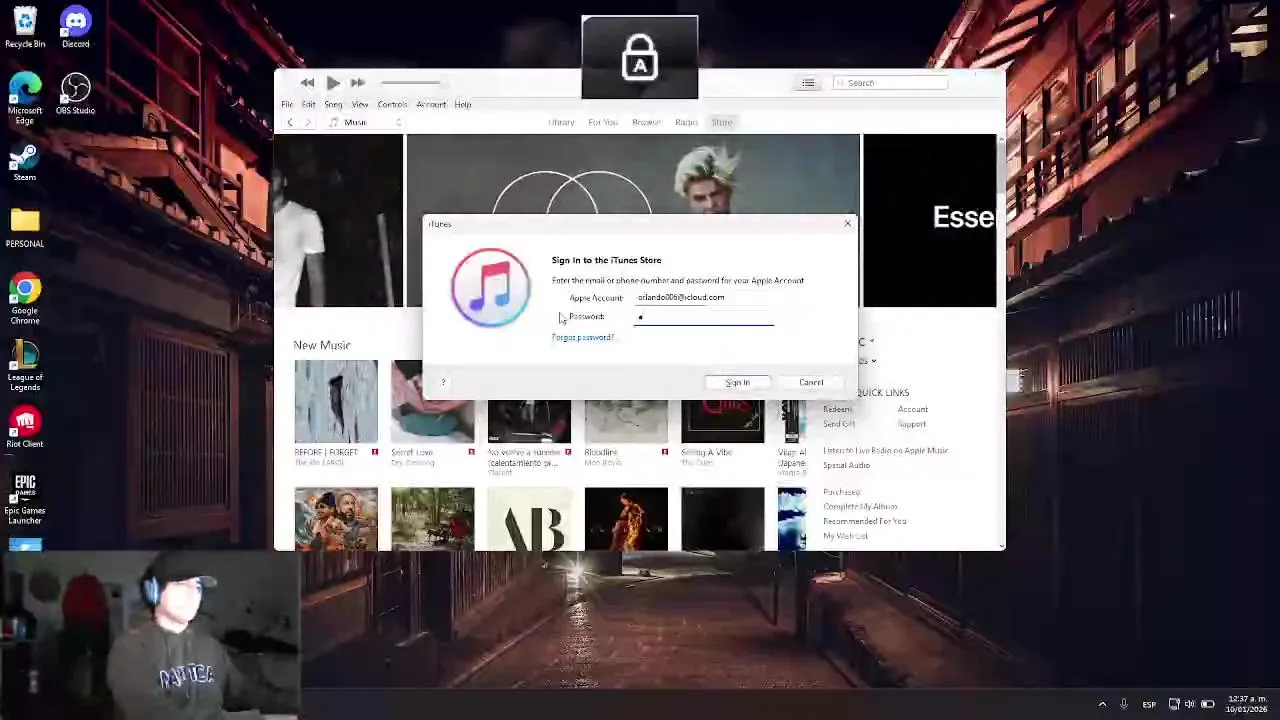Launch Riot Client from the desktop
The image size is (1280, 720).
point(25,428)
